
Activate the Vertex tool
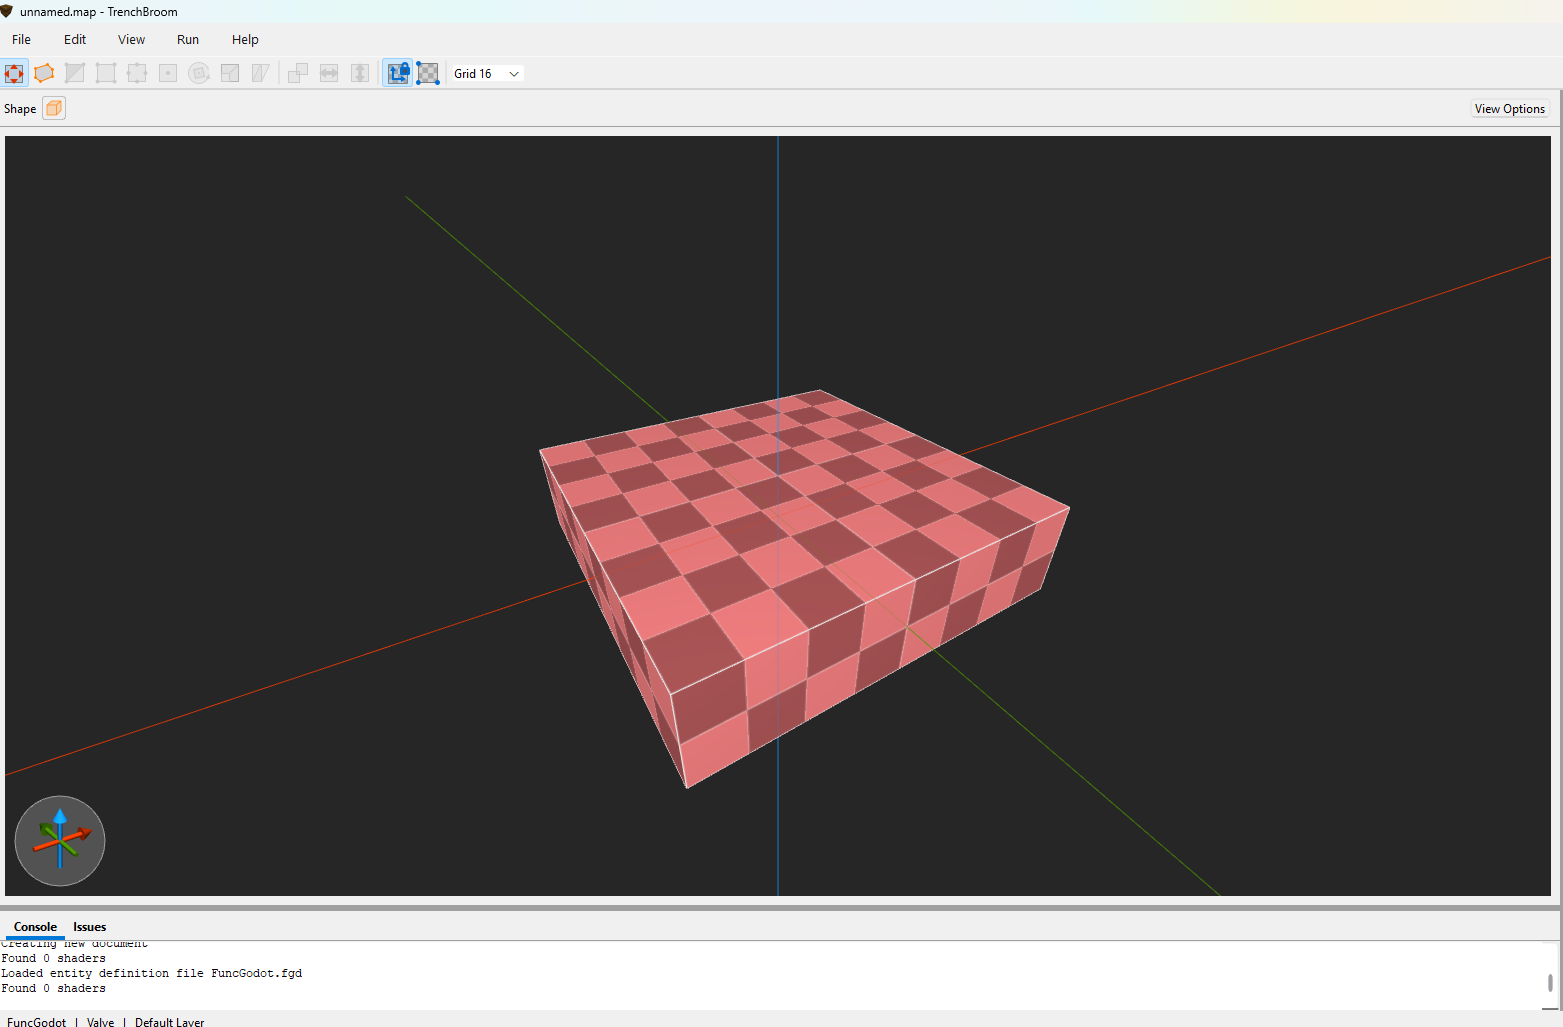point(106,73)
